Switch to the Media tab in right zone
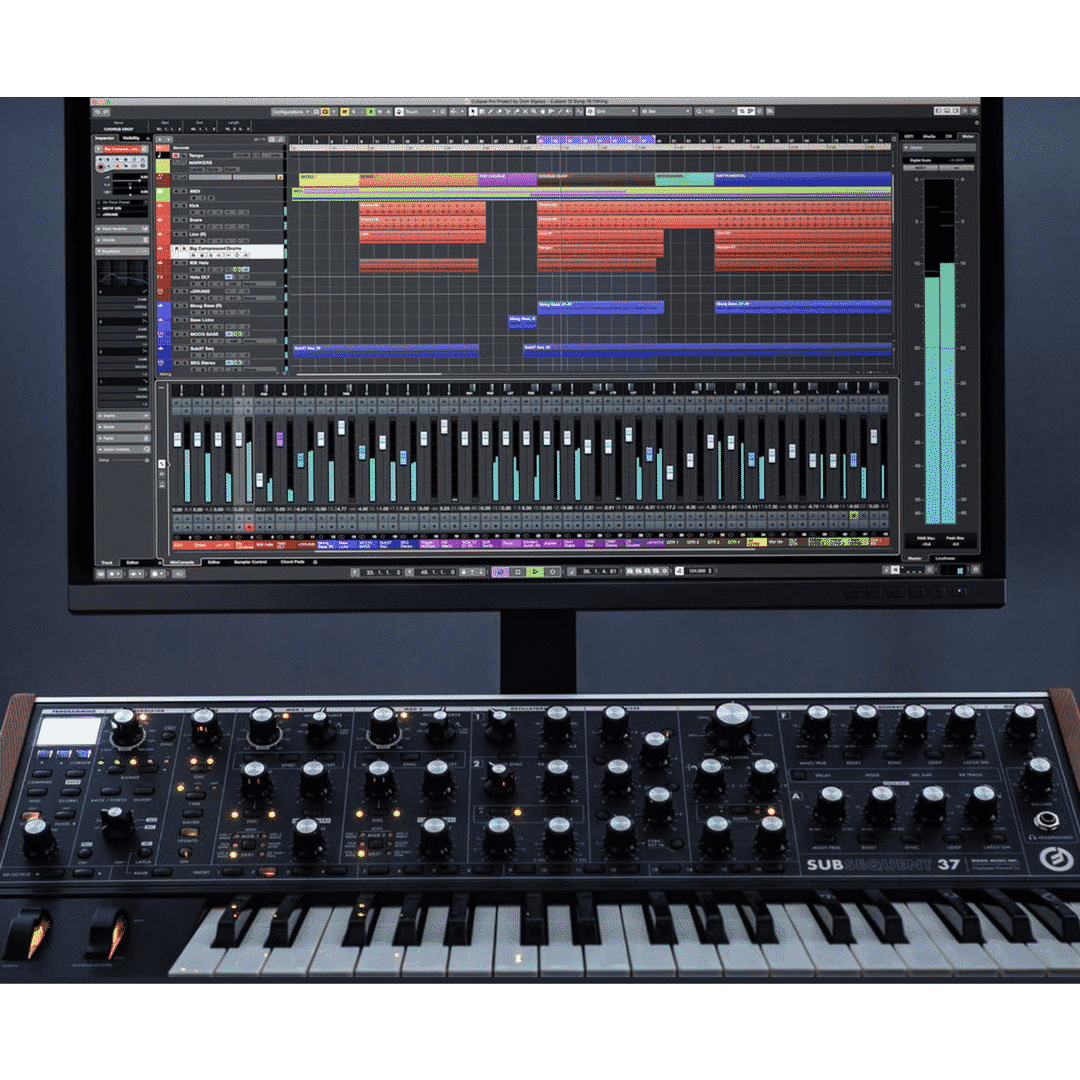The image size is (1080, 1080). [x=928, y=136]
